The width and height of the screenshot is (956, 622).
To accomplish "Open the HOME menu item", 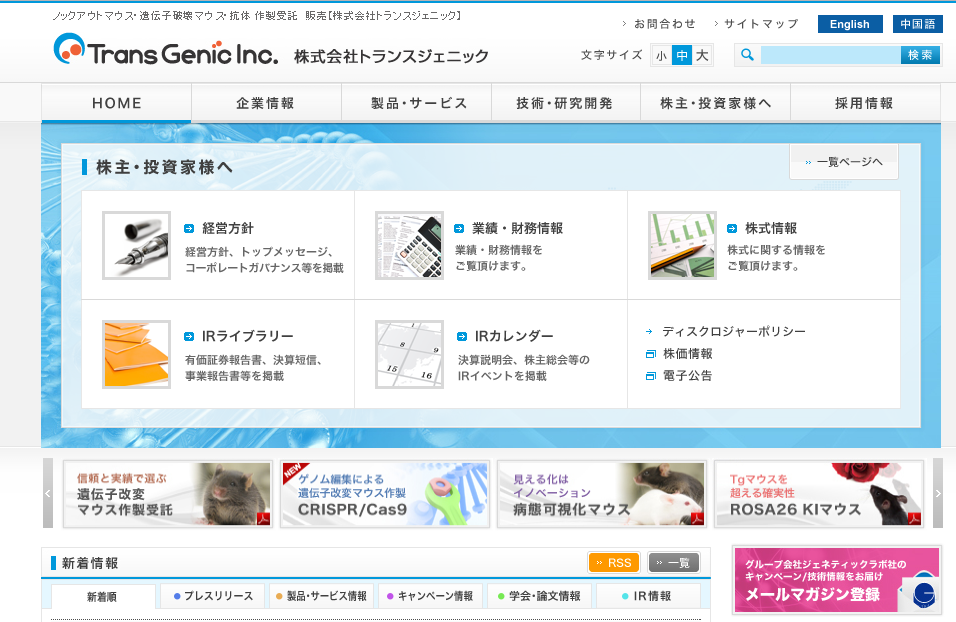I will [116, 103].
